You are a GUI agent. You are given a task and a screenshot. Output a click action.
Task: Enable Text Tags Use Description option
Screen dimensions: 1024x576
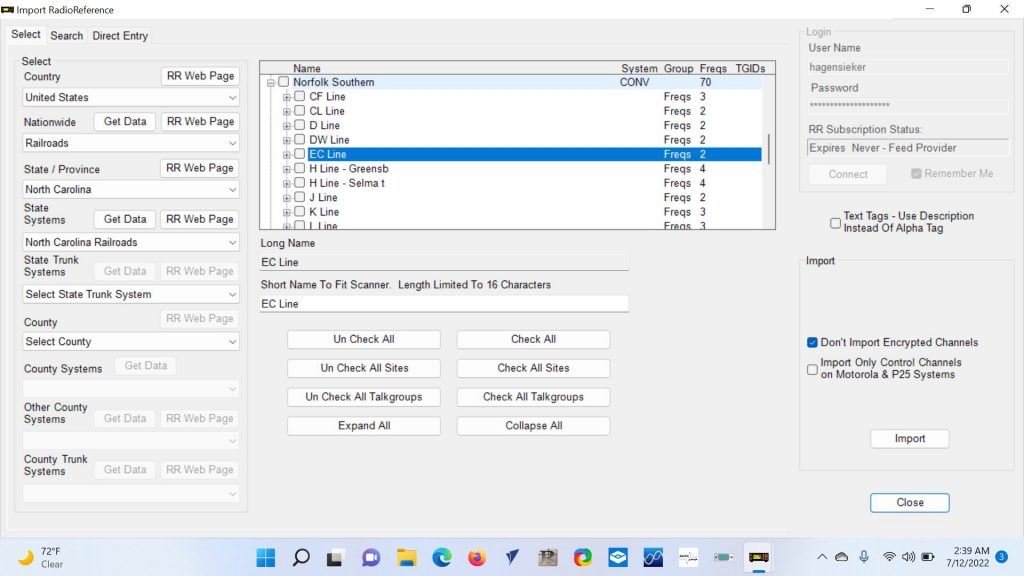click(836, 222)
